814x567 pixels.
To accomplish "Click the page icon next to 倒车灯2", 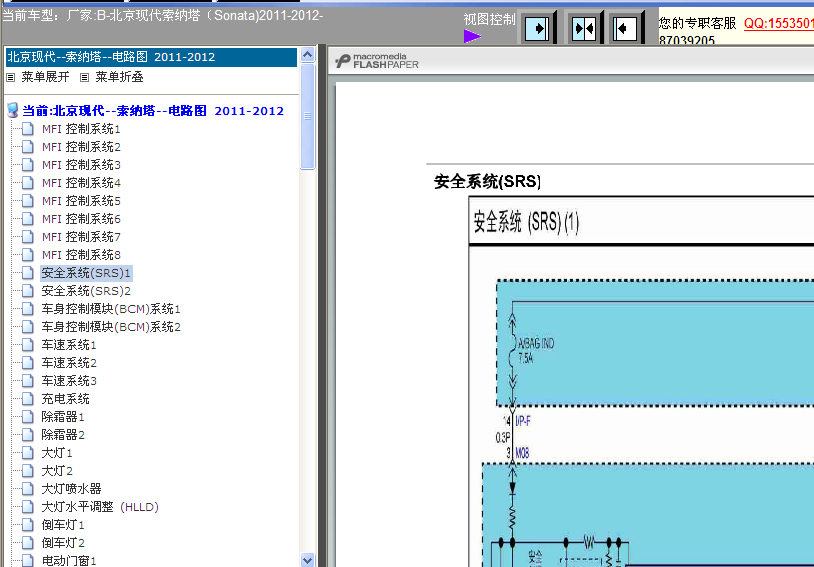I will click(x=28, y=543).
